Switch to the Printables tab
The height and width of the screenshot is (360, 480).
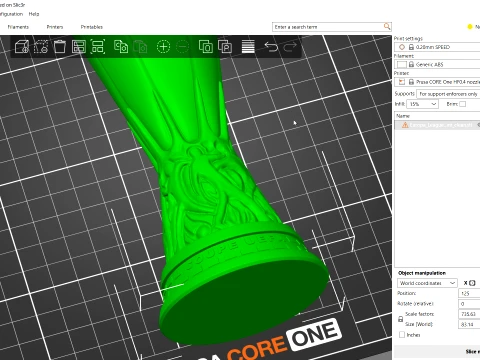pyautogui.click(x=92, y=27)
